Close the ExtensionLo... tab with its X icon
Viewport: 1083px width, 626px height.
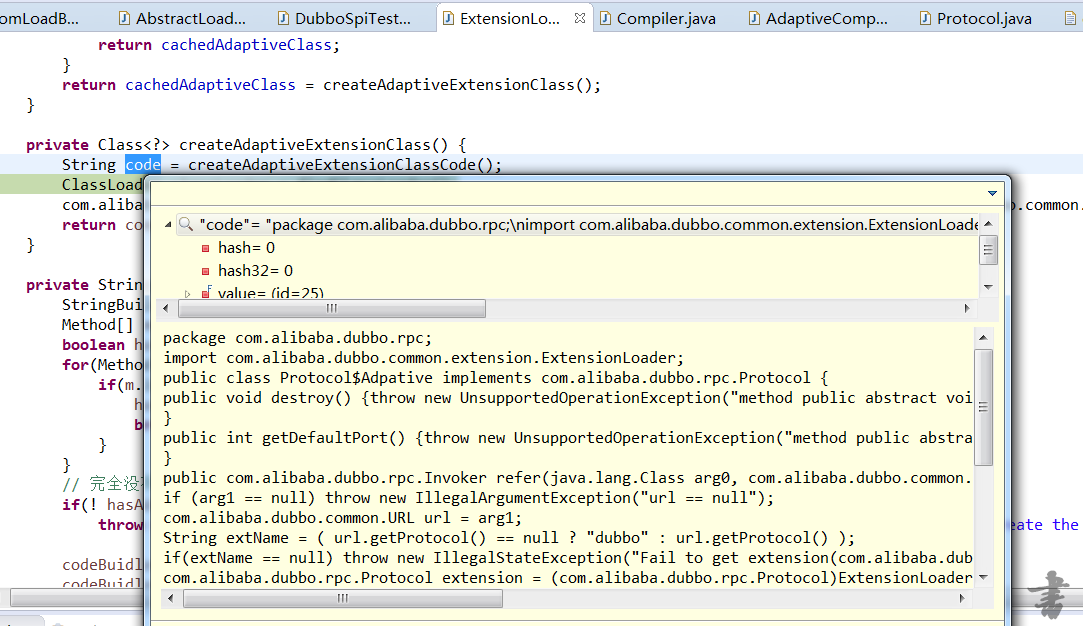579,18
